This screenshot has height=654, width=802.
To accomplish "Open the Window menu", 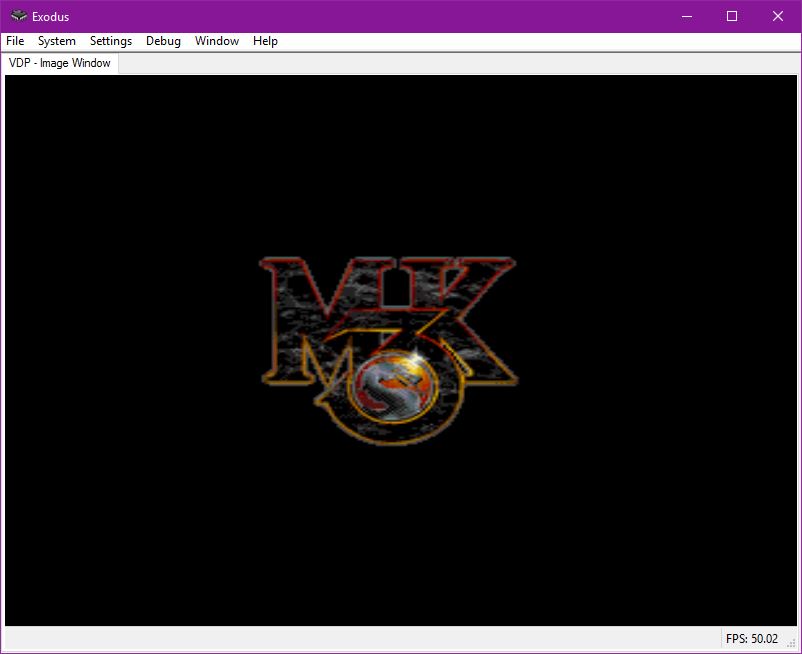I will (217, 41).
